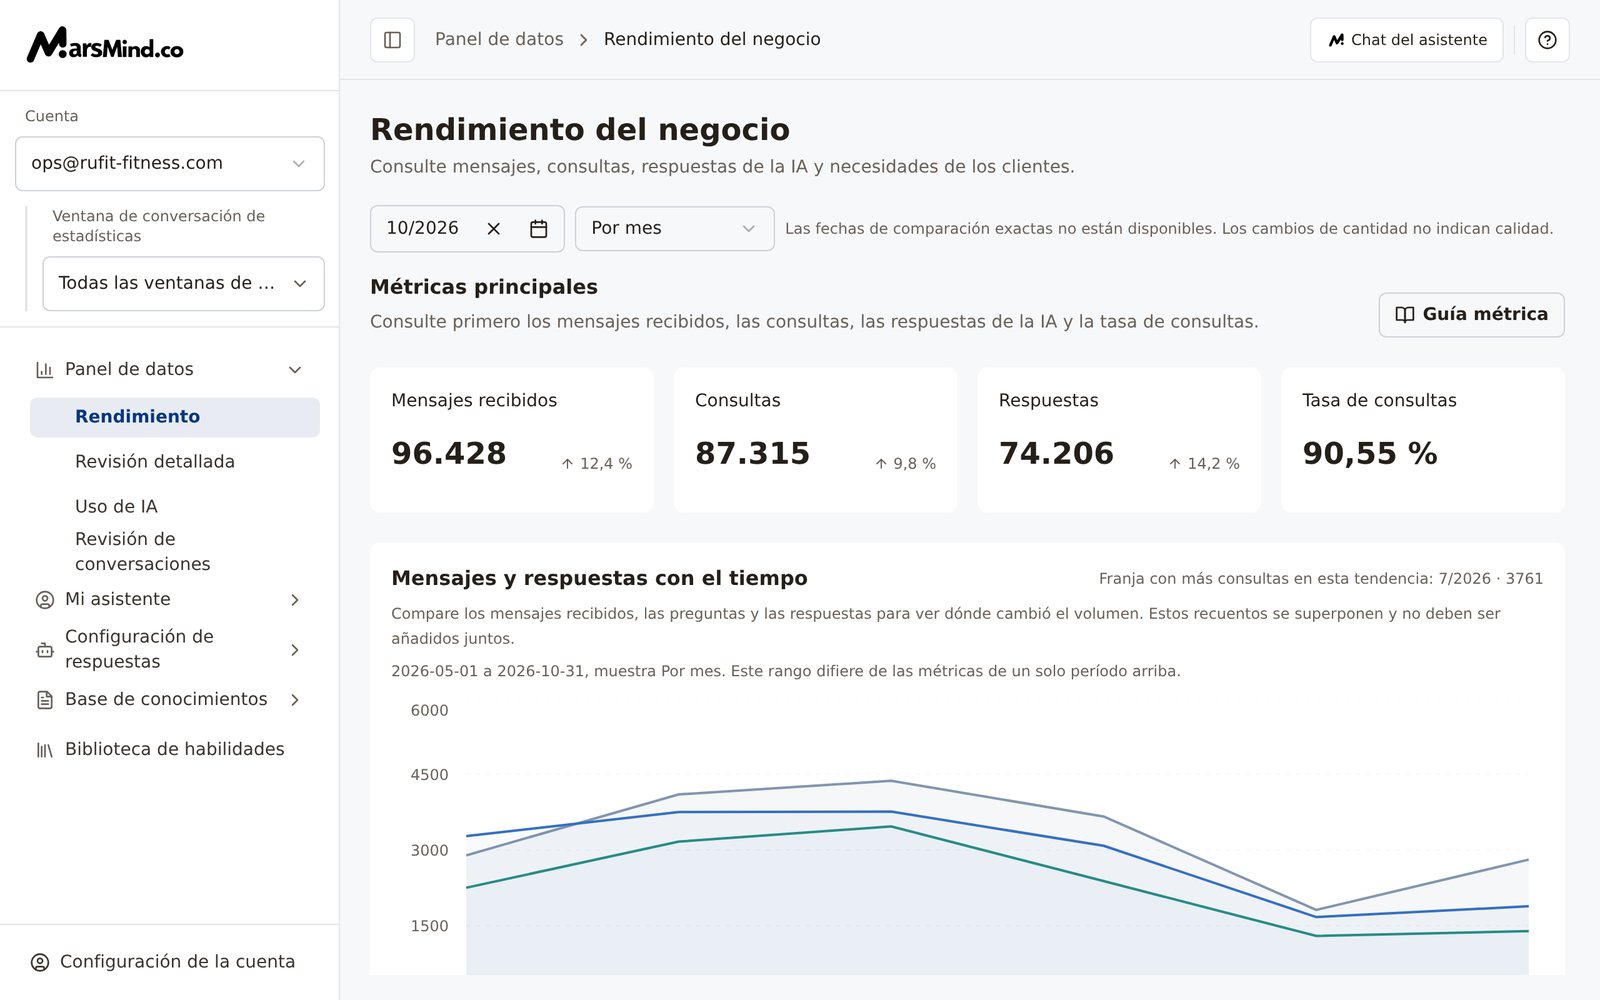Open Configuración de la cuenta
1600x1000 pixels.
(x=178, y=962)
